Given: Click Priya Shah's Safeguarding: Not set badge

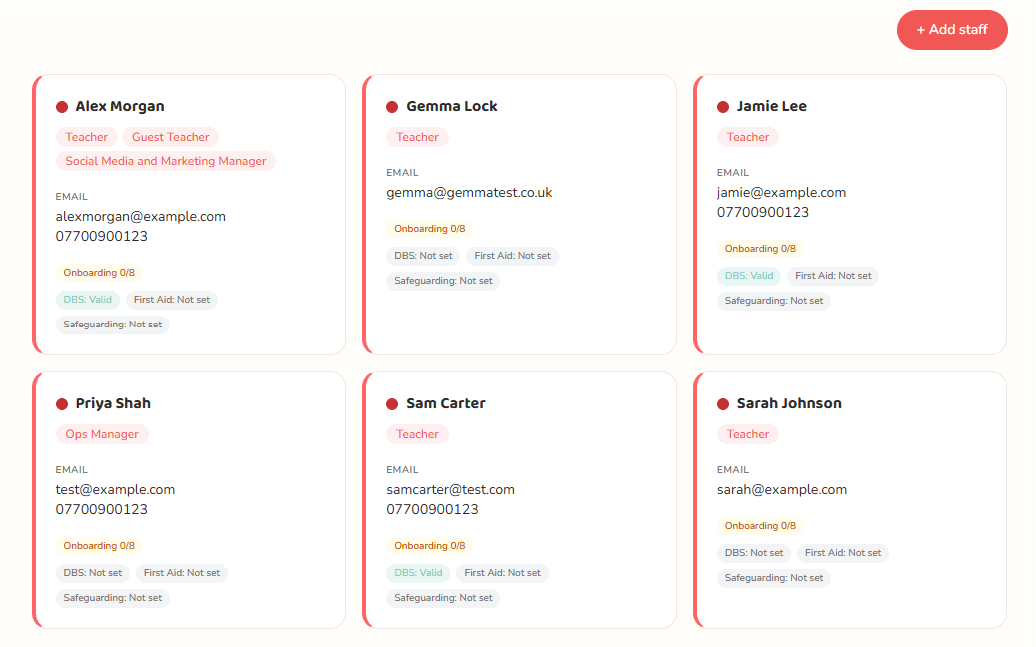Looking at the screenshot, I should [x=113, y=598].
